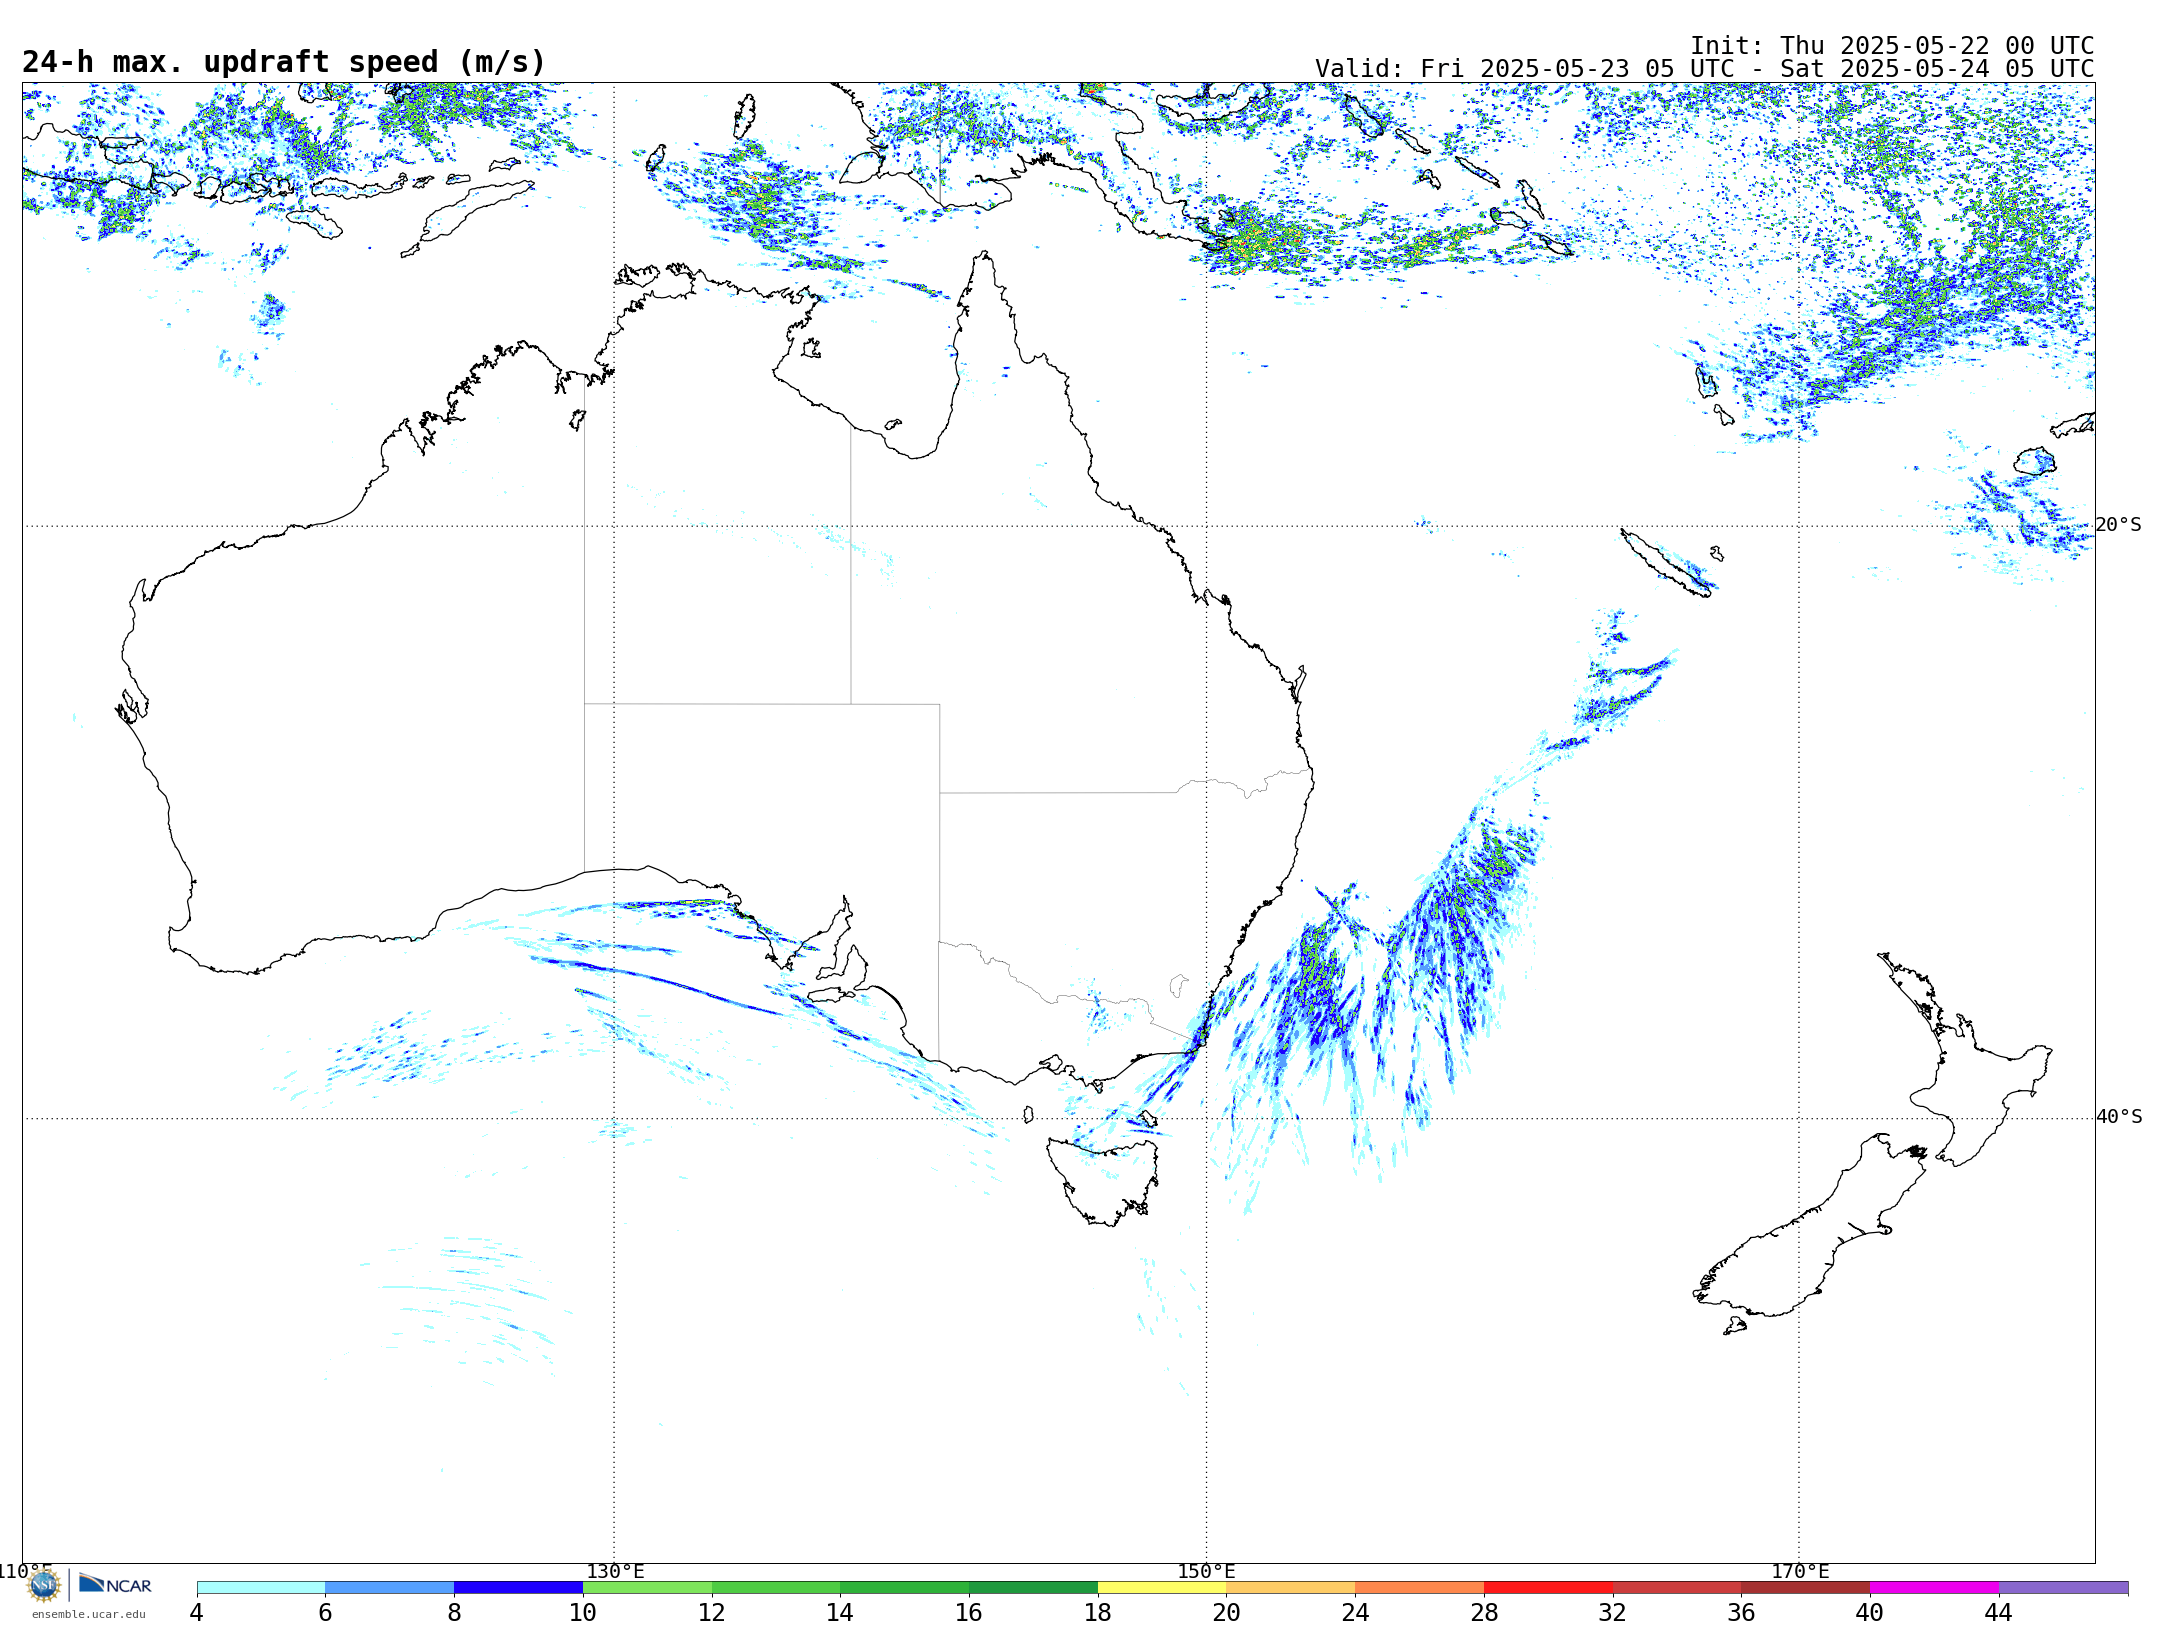Viewport: 2160px width, 1626px height.
Task: Click the '24-h max. updraft speed (m/s)' title
Action: pos(284,62)
